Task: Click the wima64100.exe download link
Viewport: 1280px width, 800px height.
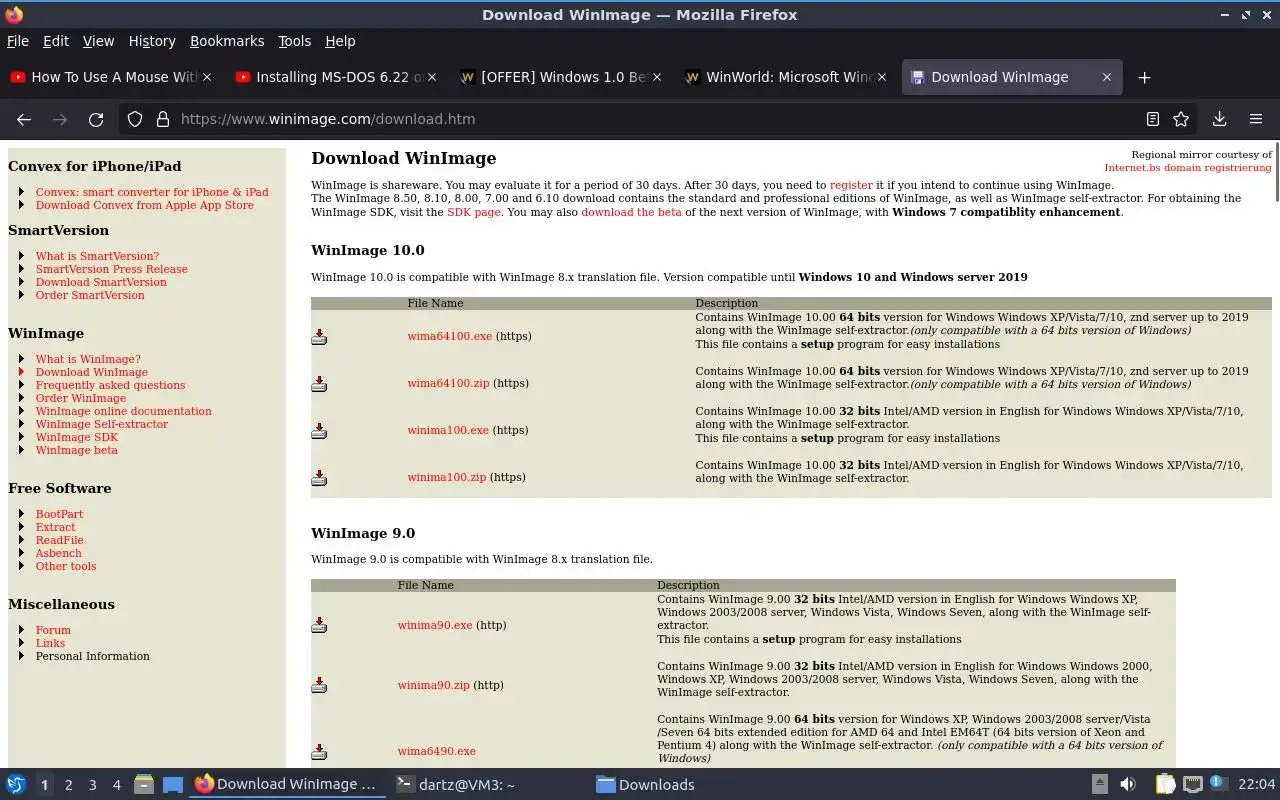Action: [x=450, y=336]
